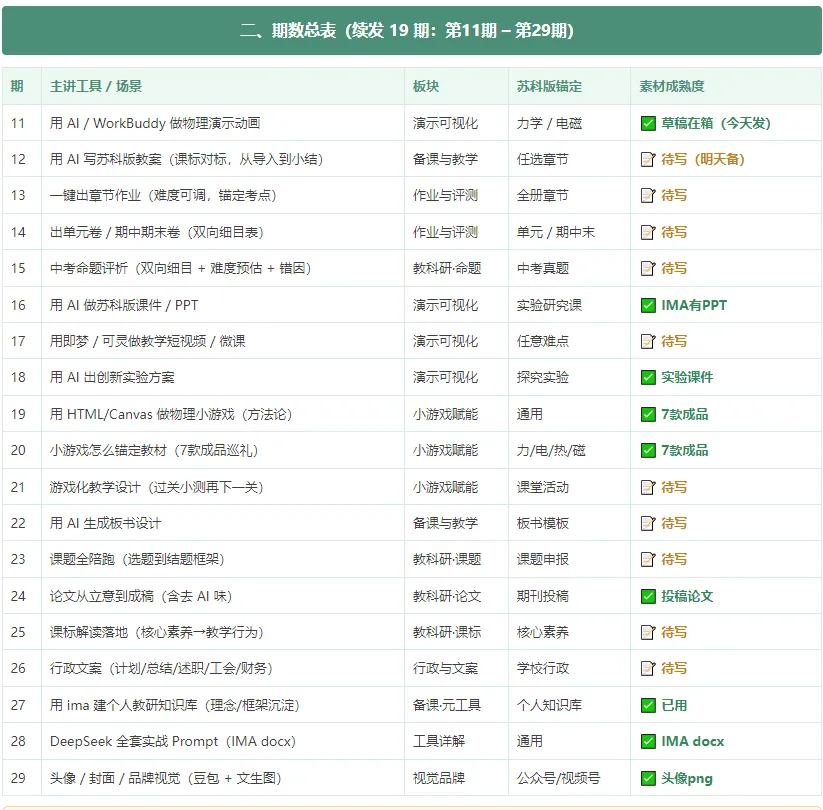The height and width of the screenshot is (810, 823).
Task: Click the green checkmark beside IMA docx
Action: tap(648, 741)
